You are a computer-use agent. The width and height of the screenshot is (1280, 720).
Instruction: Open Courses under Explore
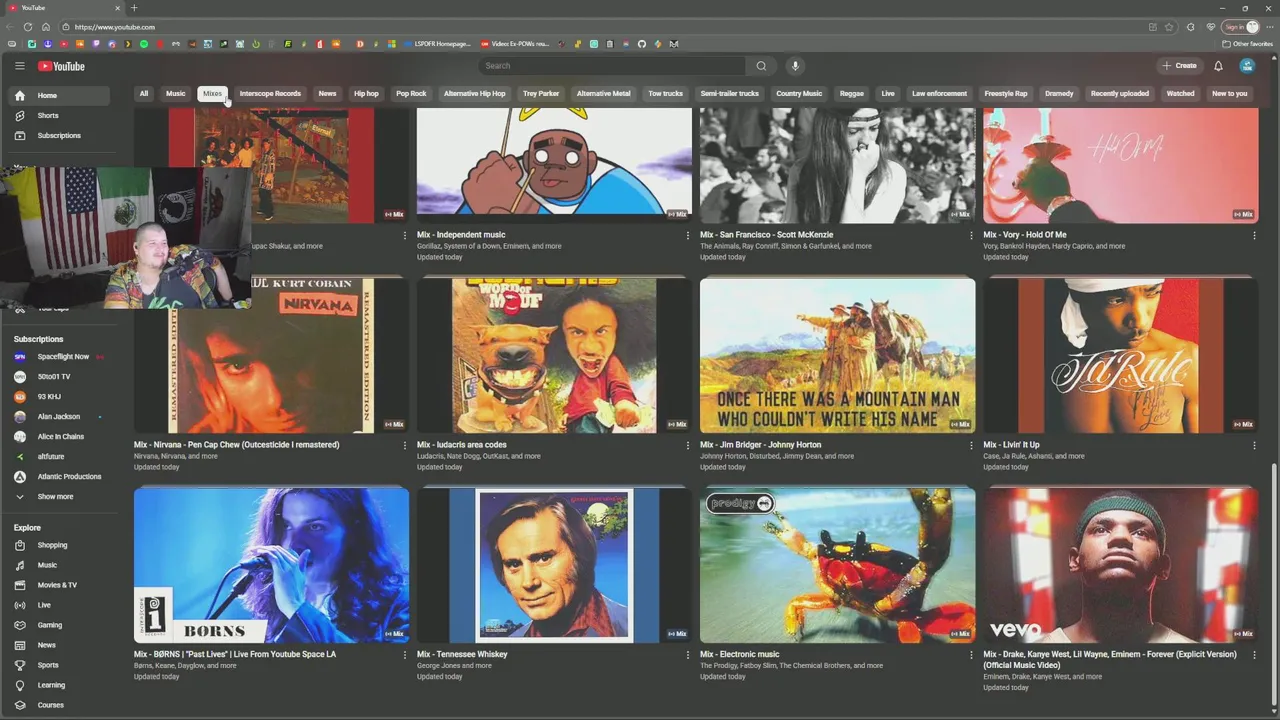[58, 705]
